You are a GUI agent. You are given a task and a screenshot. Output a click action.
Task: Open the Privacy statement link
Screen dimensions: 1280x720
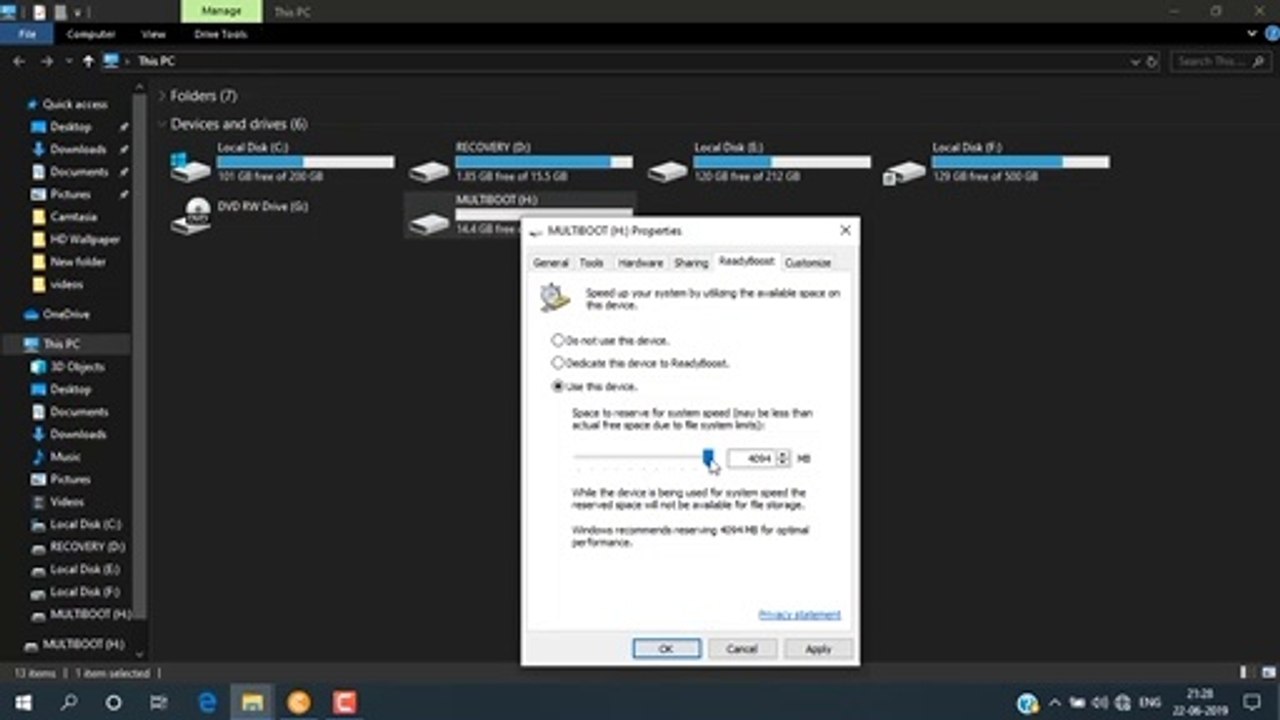click(x=799, y=614)
